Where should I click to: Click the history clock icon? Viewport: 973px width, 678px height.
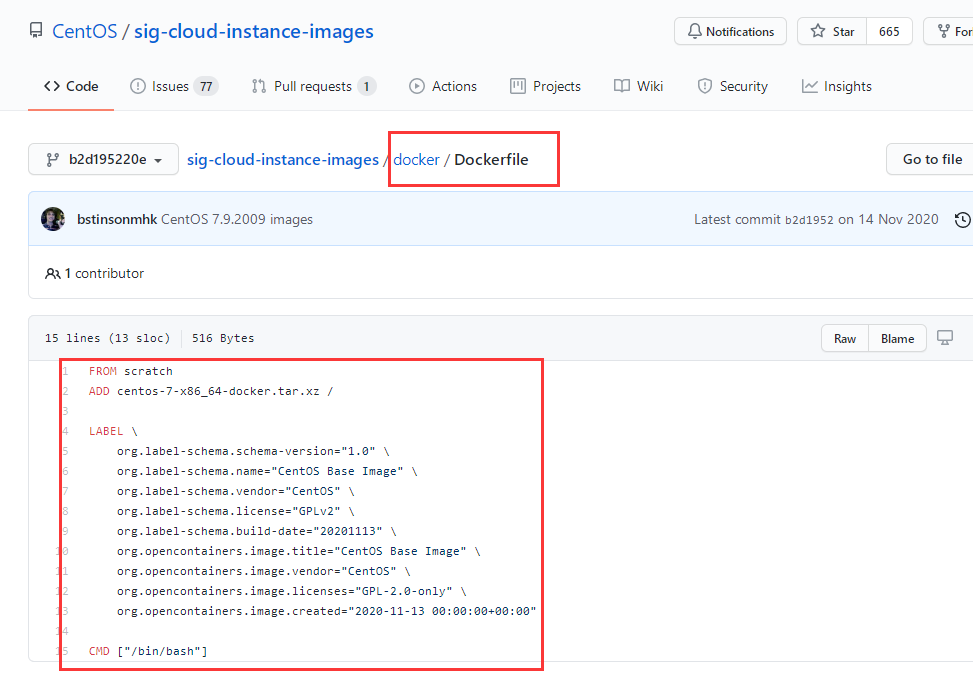tap(962, 219)
